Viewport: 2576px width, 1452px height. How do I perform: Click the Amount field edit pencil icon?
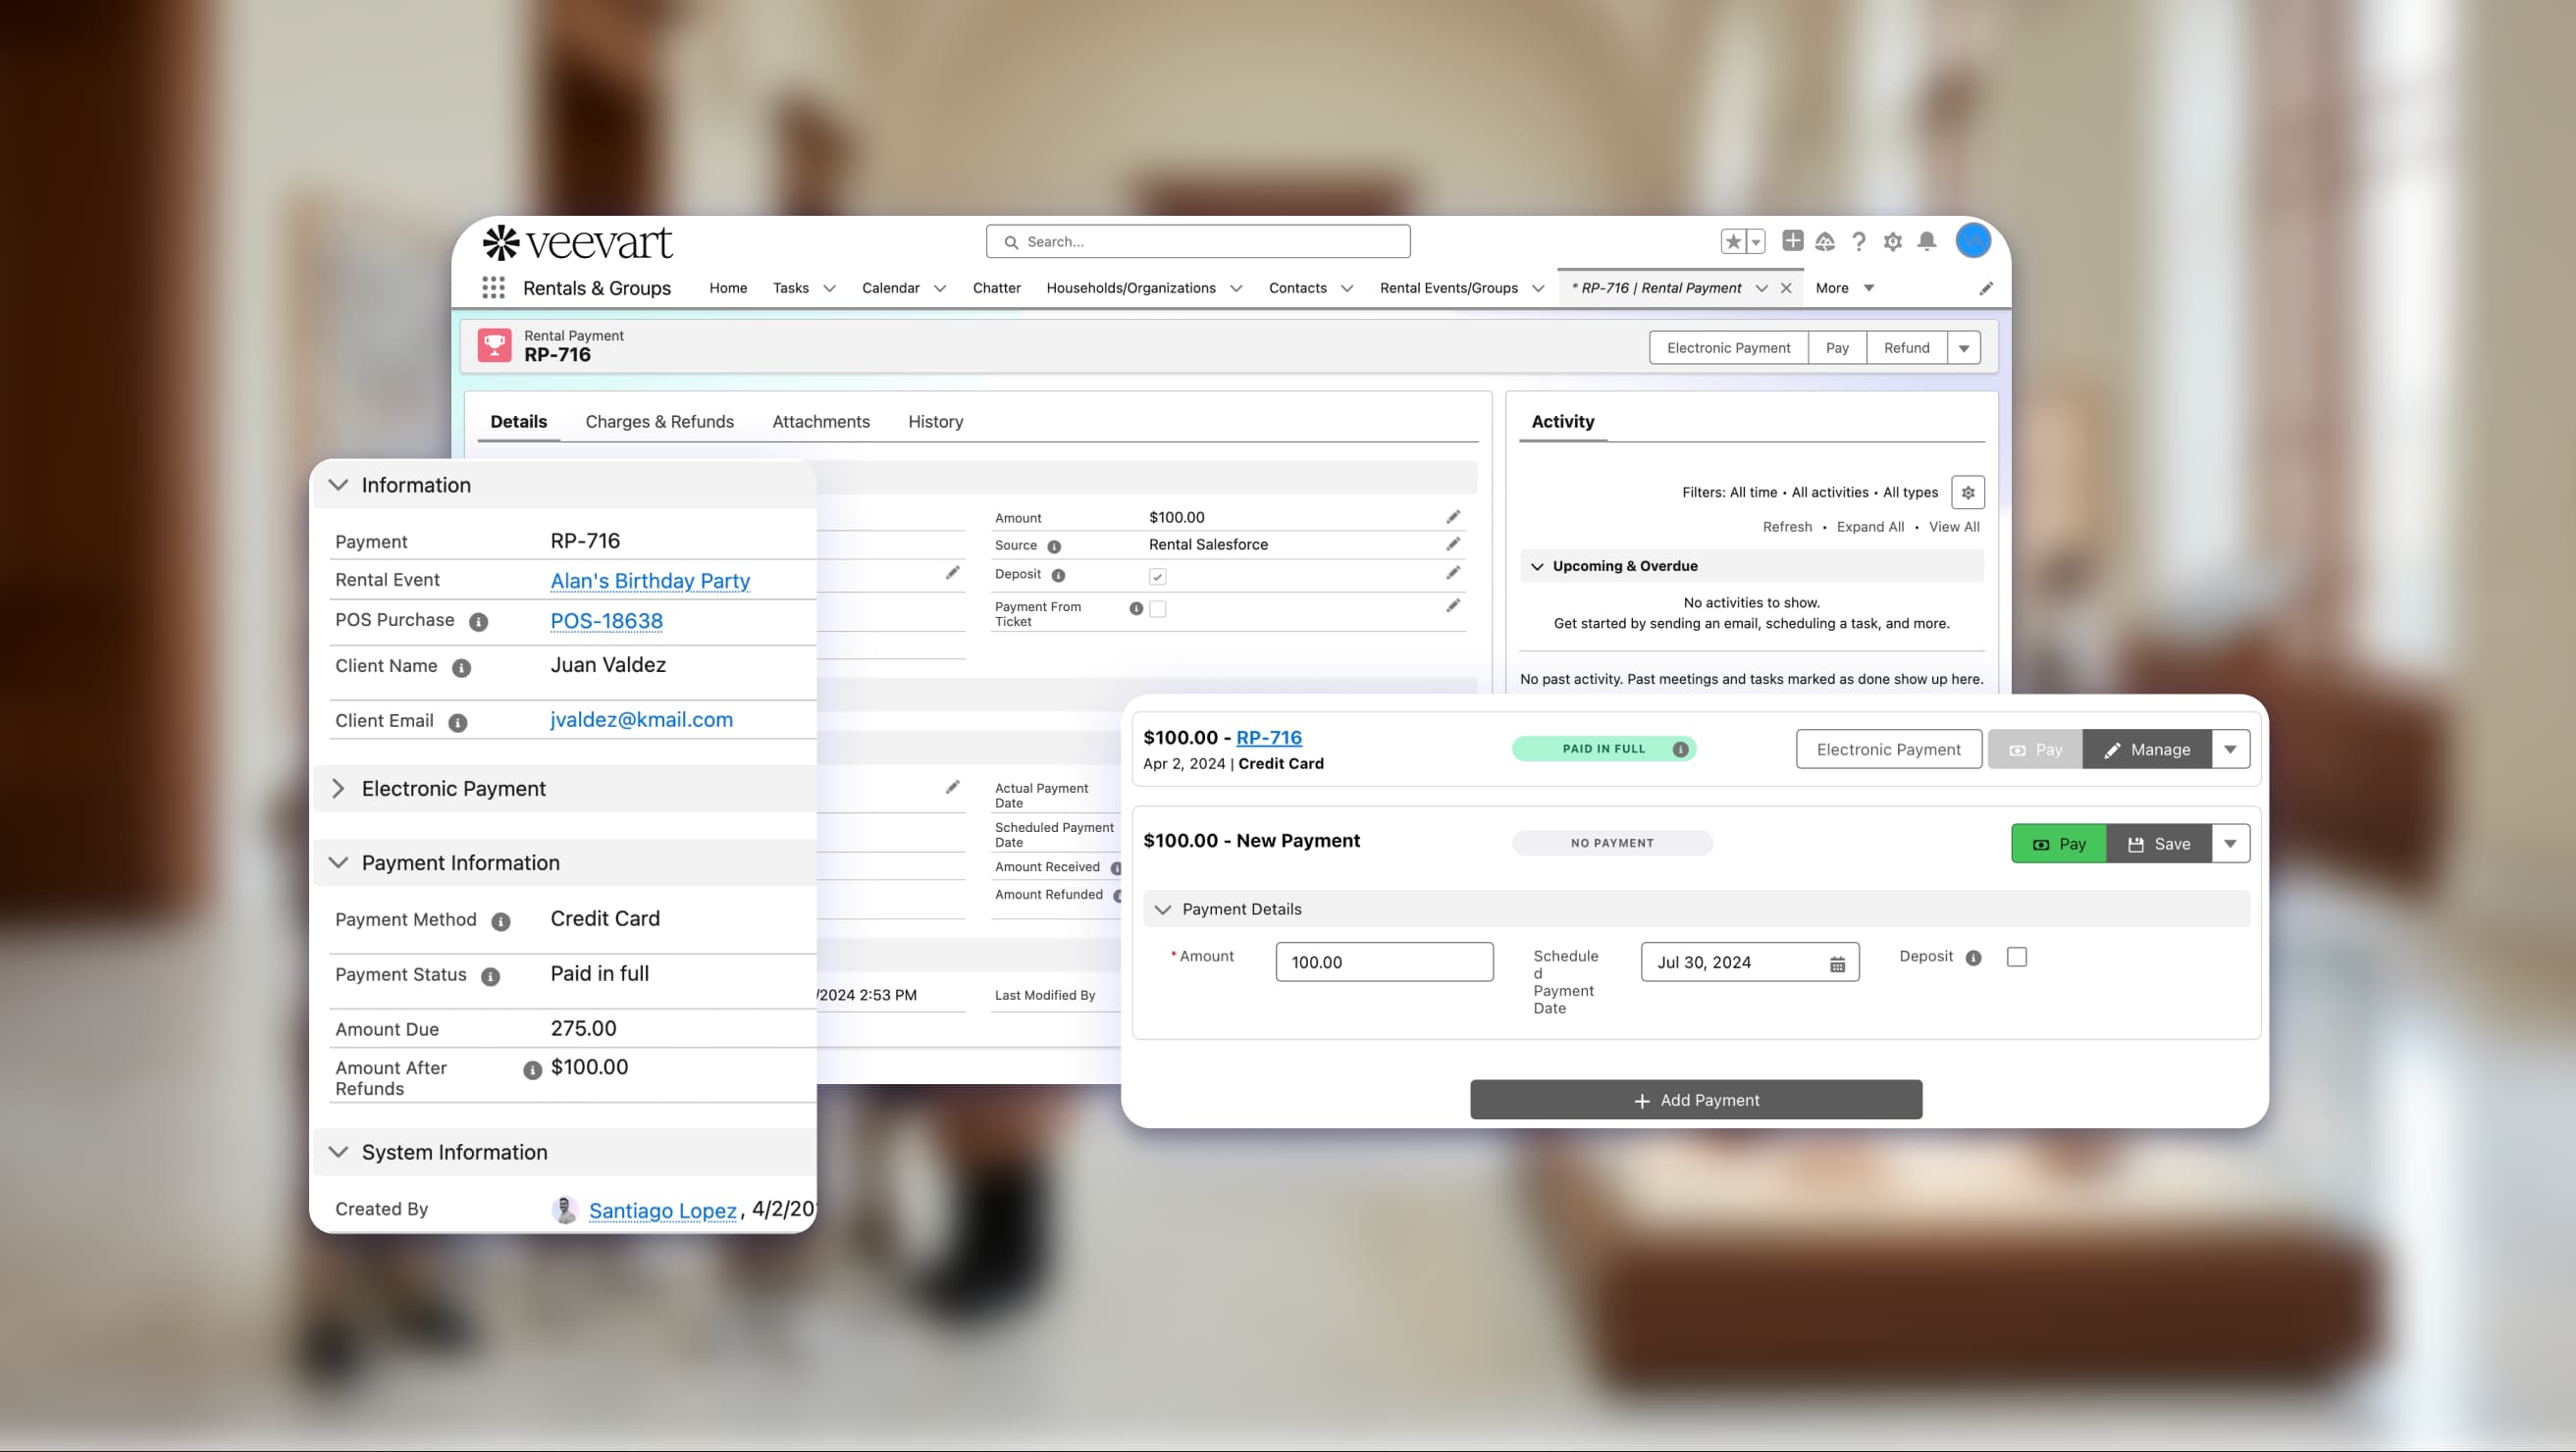coord(1453,516)
